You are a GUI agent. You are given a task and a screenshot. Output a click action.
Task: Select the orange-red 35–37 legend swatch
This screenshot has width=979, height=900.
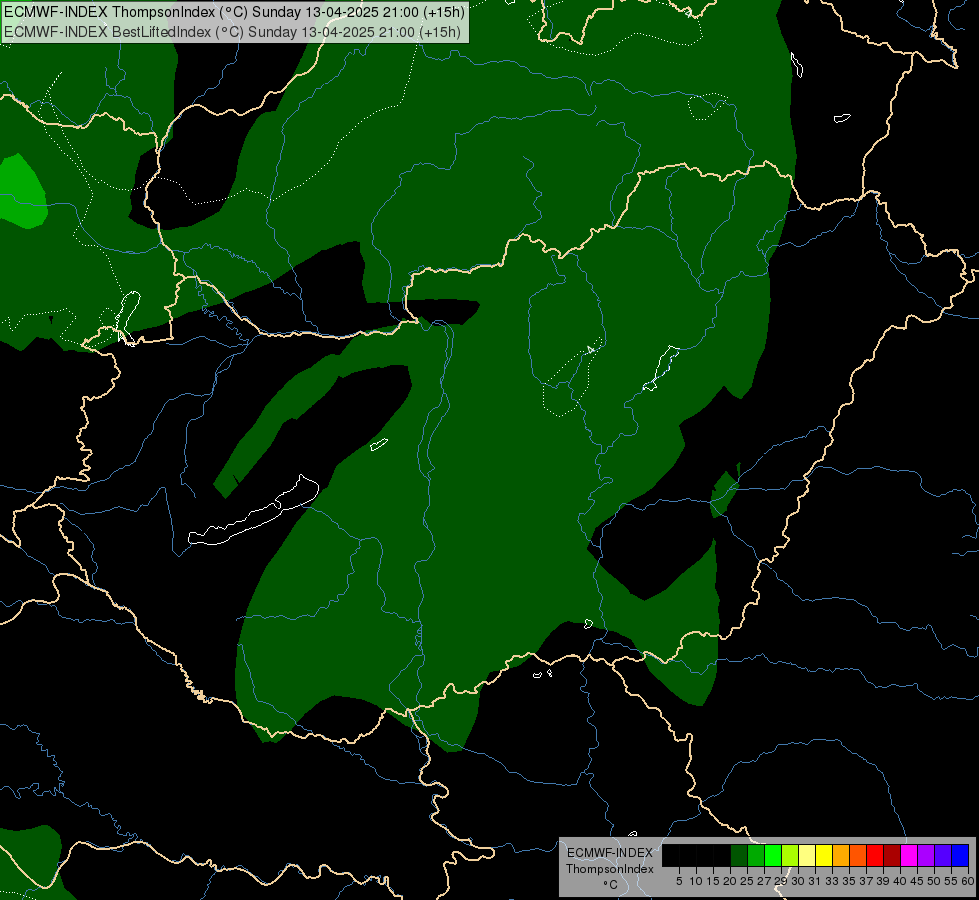(x=858, y=856)
